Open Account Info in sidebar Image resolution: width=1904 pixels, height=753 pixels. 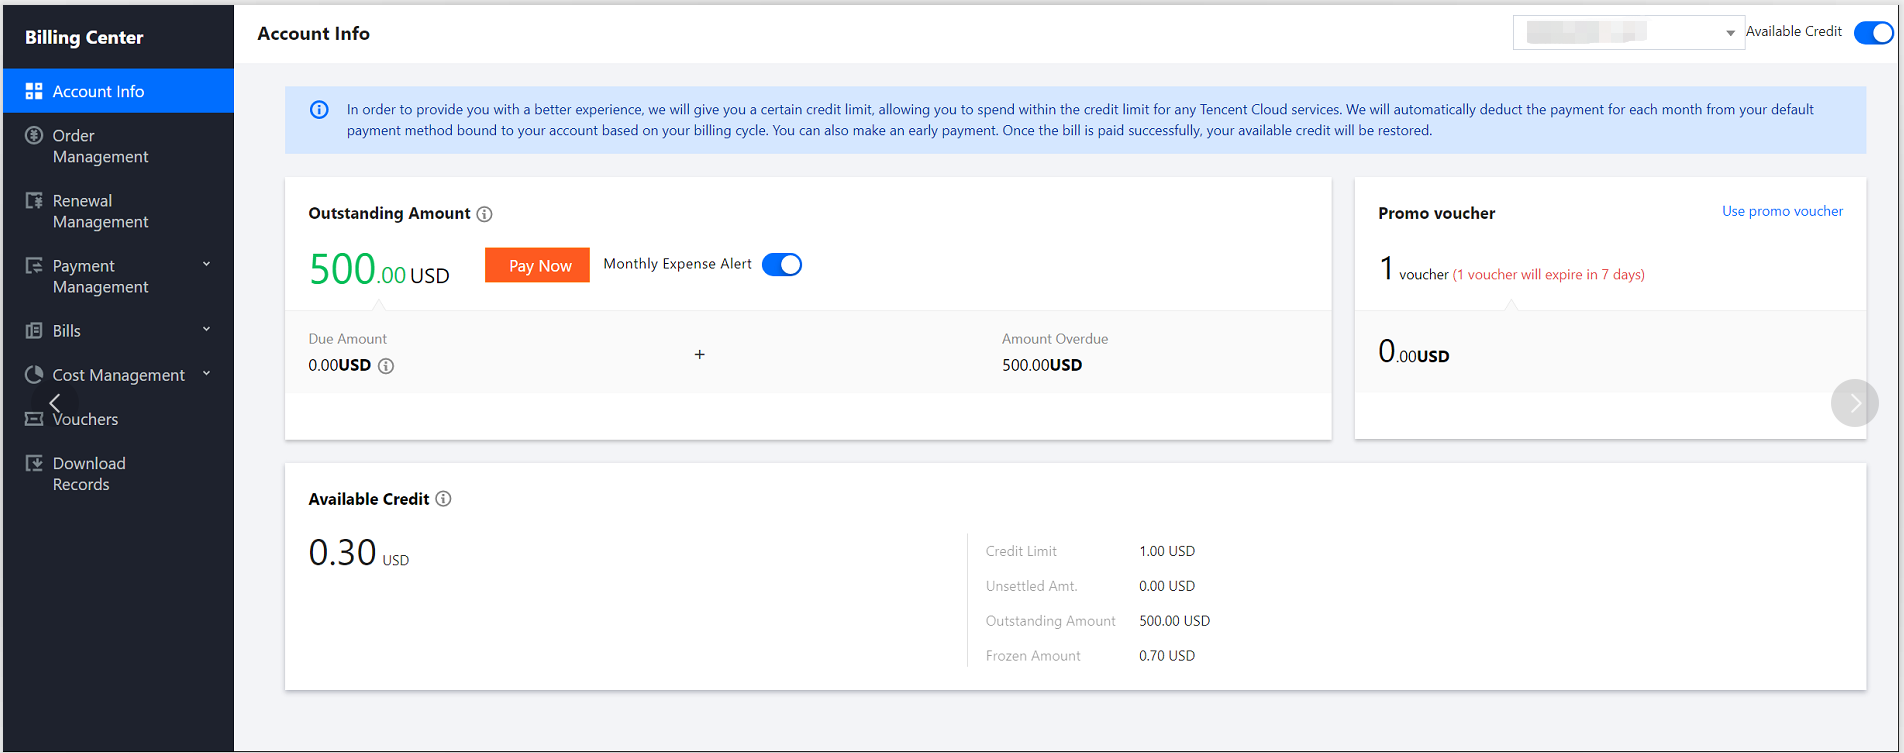point(118,91)
